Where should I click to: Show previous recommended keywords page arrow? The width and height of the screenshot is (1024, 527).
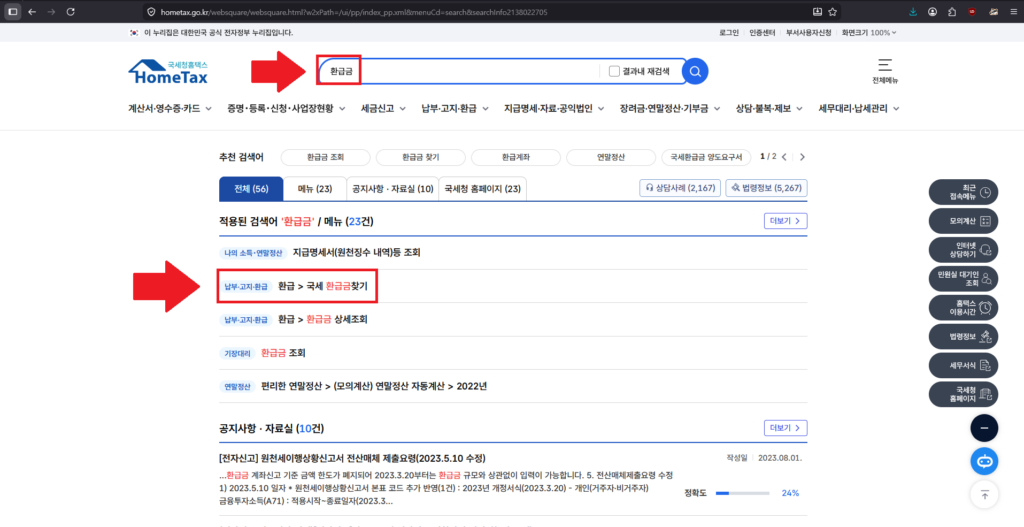pyautogui.click(x=784, y=157)
